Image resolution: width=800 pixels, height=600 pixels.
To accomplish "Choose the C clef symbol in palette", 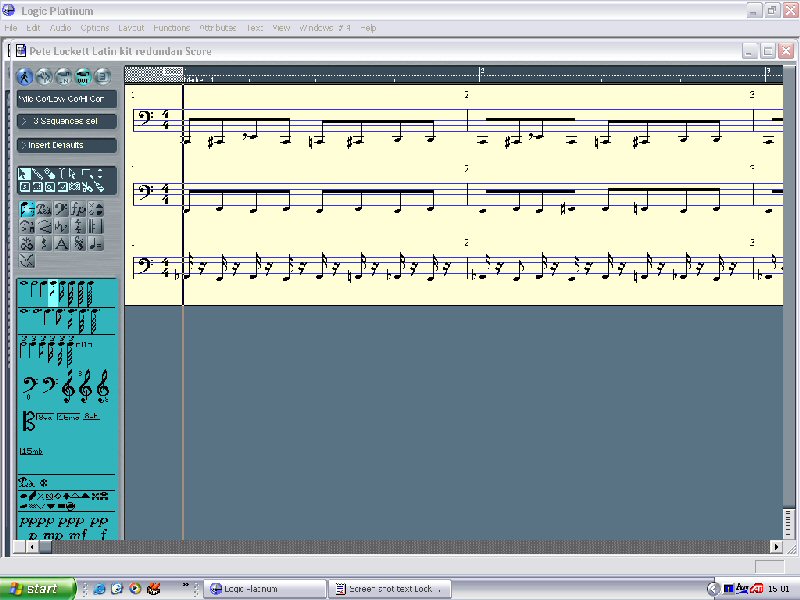I will tap(26, 421).
